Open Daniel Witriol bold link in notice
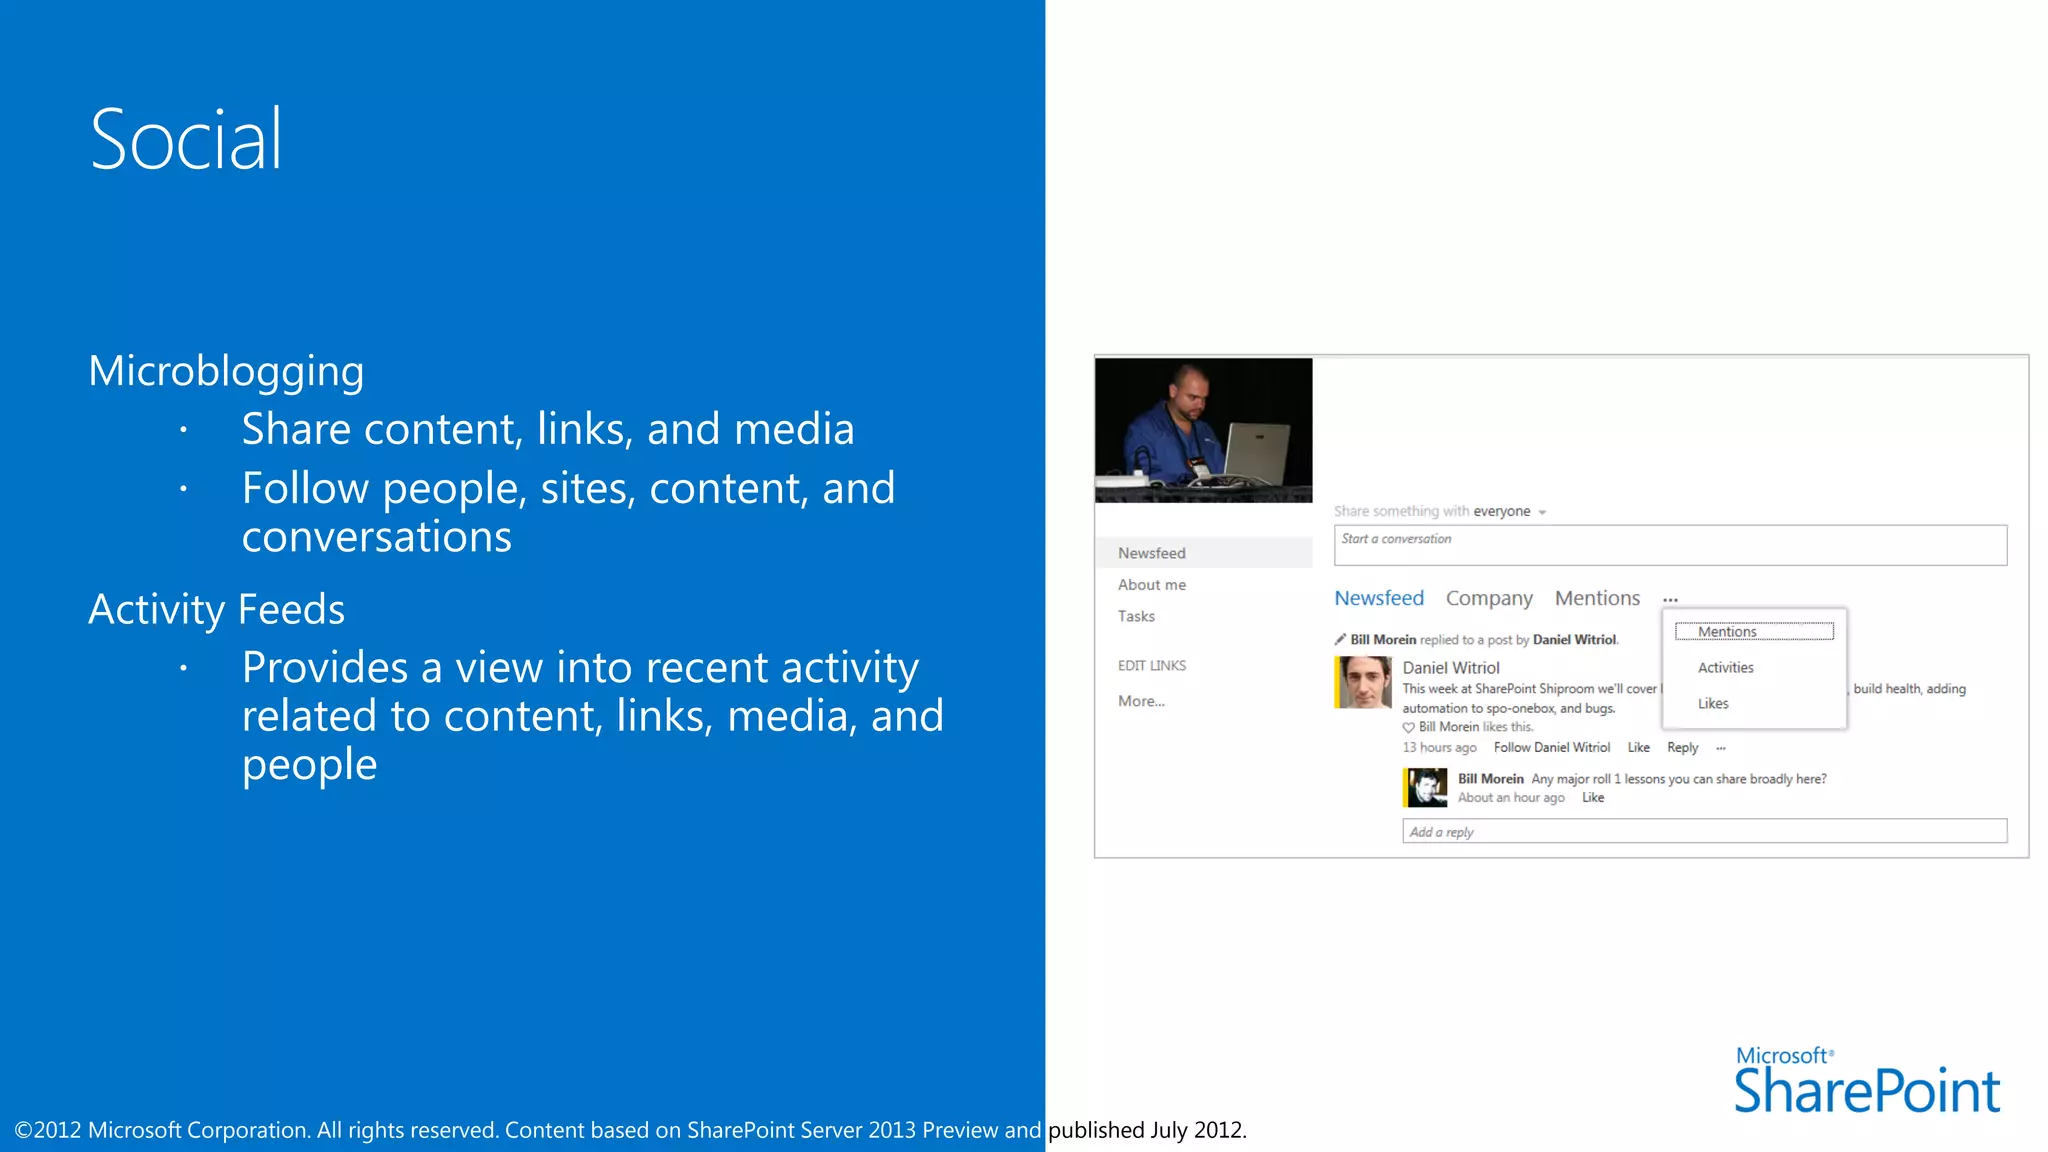2048x1152 pixels. 1574,640
